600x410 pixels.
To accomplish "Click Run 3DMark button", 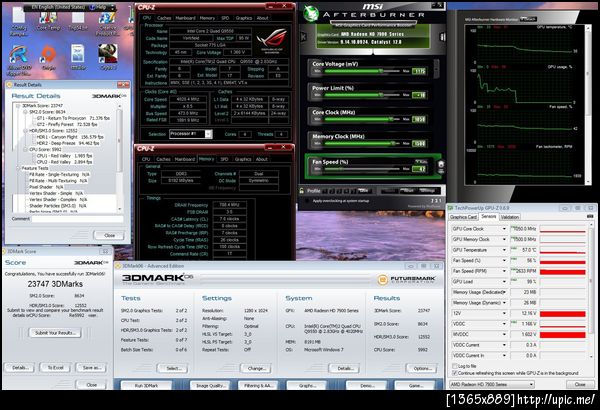I will pos(146,385).
